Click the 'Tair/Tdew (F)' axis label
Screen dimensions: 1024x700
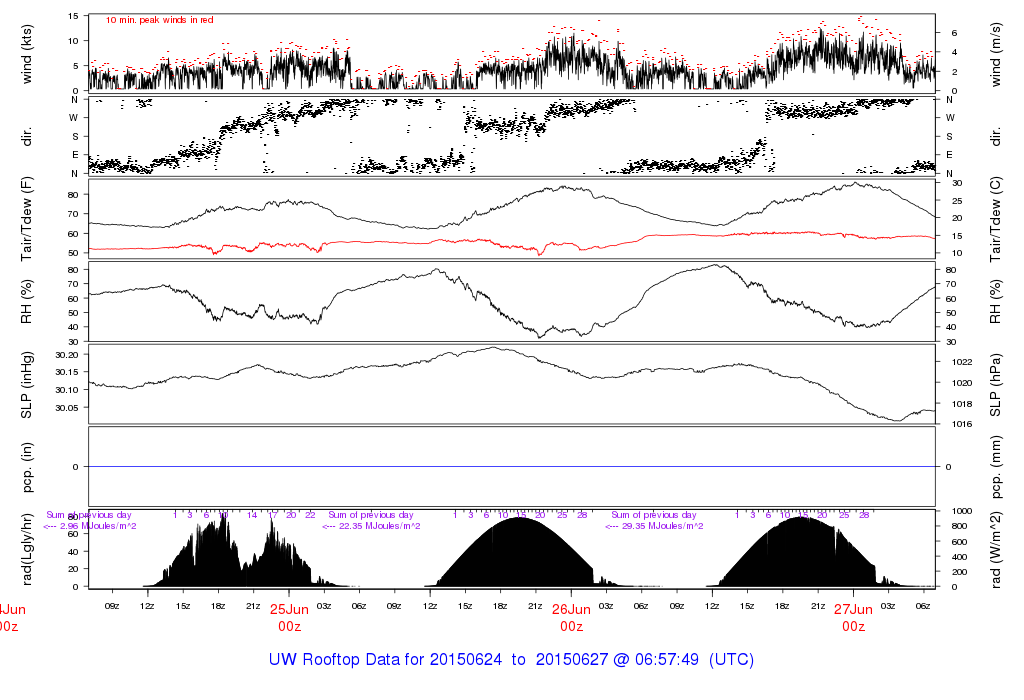(27, 219)
